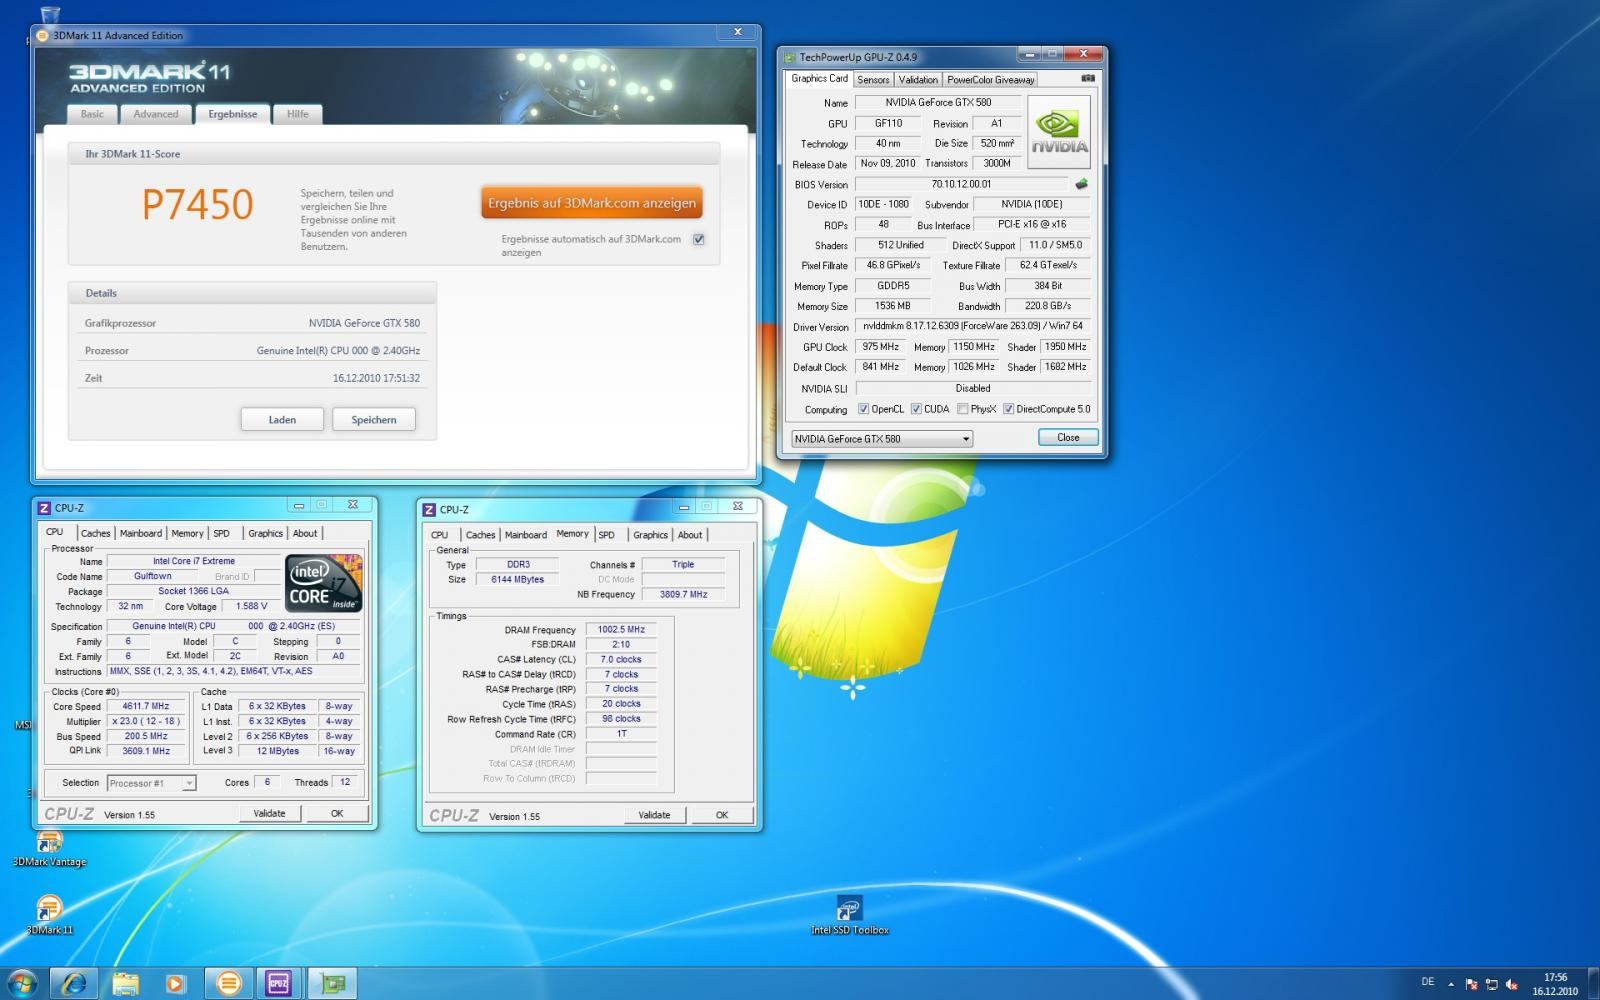Show hidden system tray icons arrow

pos(1451,984)
